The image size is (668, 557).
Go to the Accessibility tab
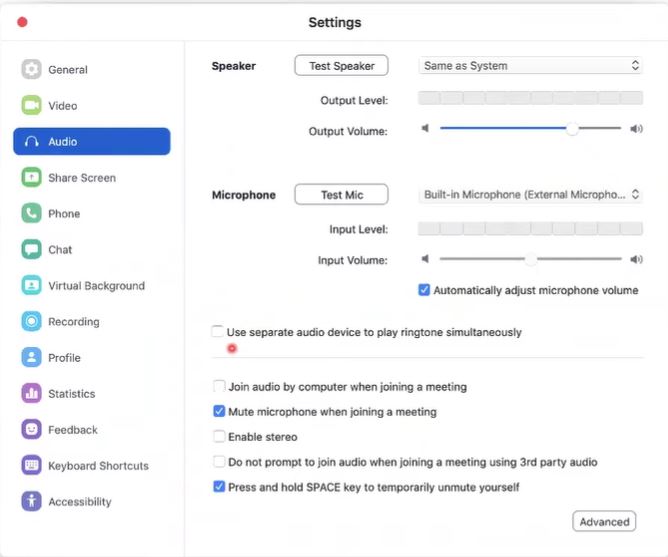(x=79, y=502)
